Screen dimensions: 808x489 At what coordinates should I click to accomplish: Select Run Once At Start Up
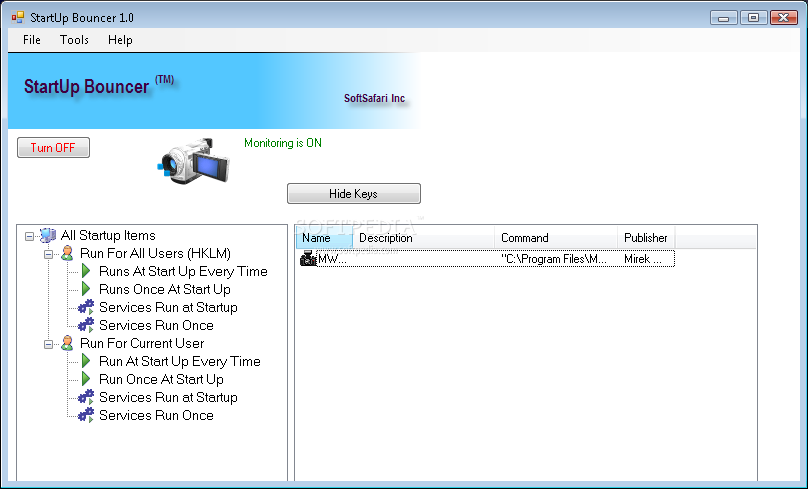161,380
